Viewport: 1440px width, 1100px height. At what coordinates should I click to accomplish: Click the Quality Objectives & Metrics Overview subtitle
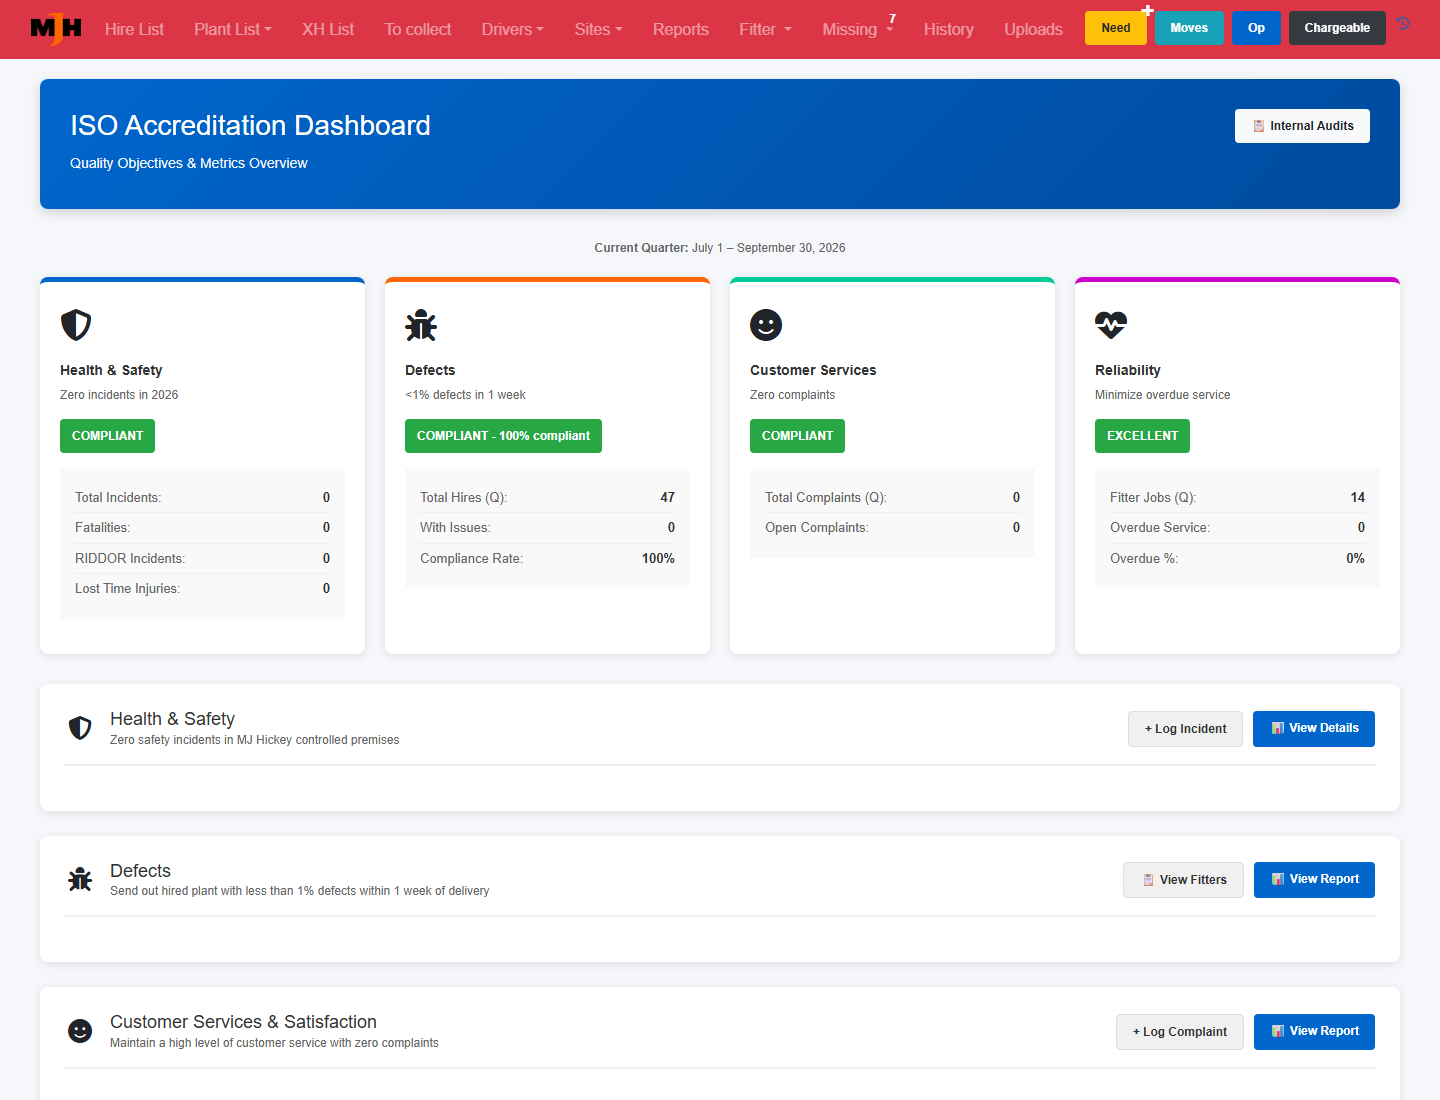189,163
